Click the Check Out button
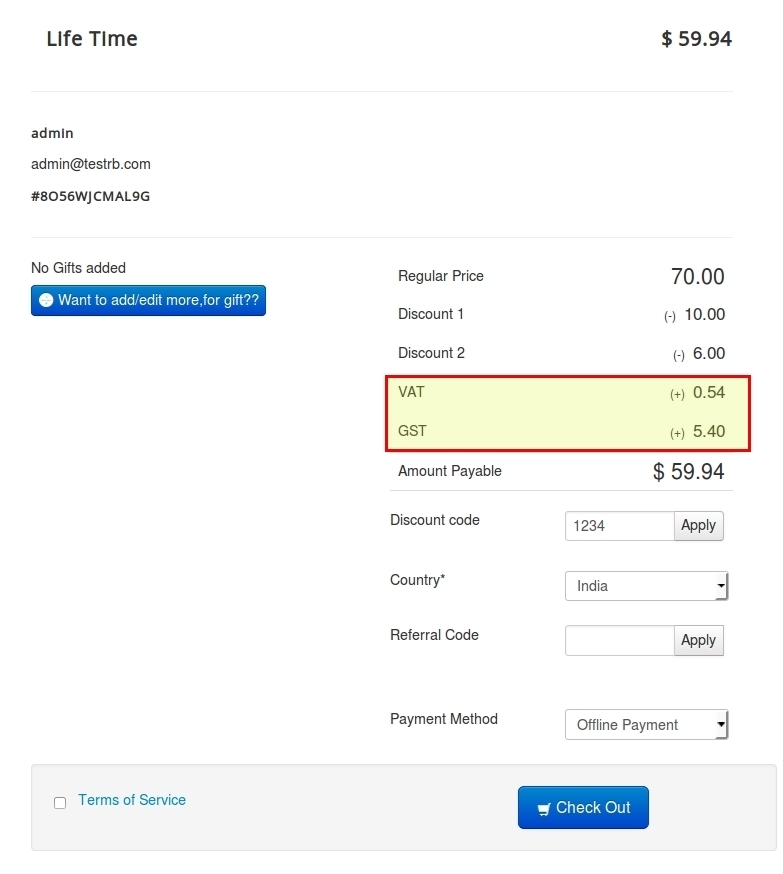Viewport: 783px width, 874px height. (x=583, y=808)
